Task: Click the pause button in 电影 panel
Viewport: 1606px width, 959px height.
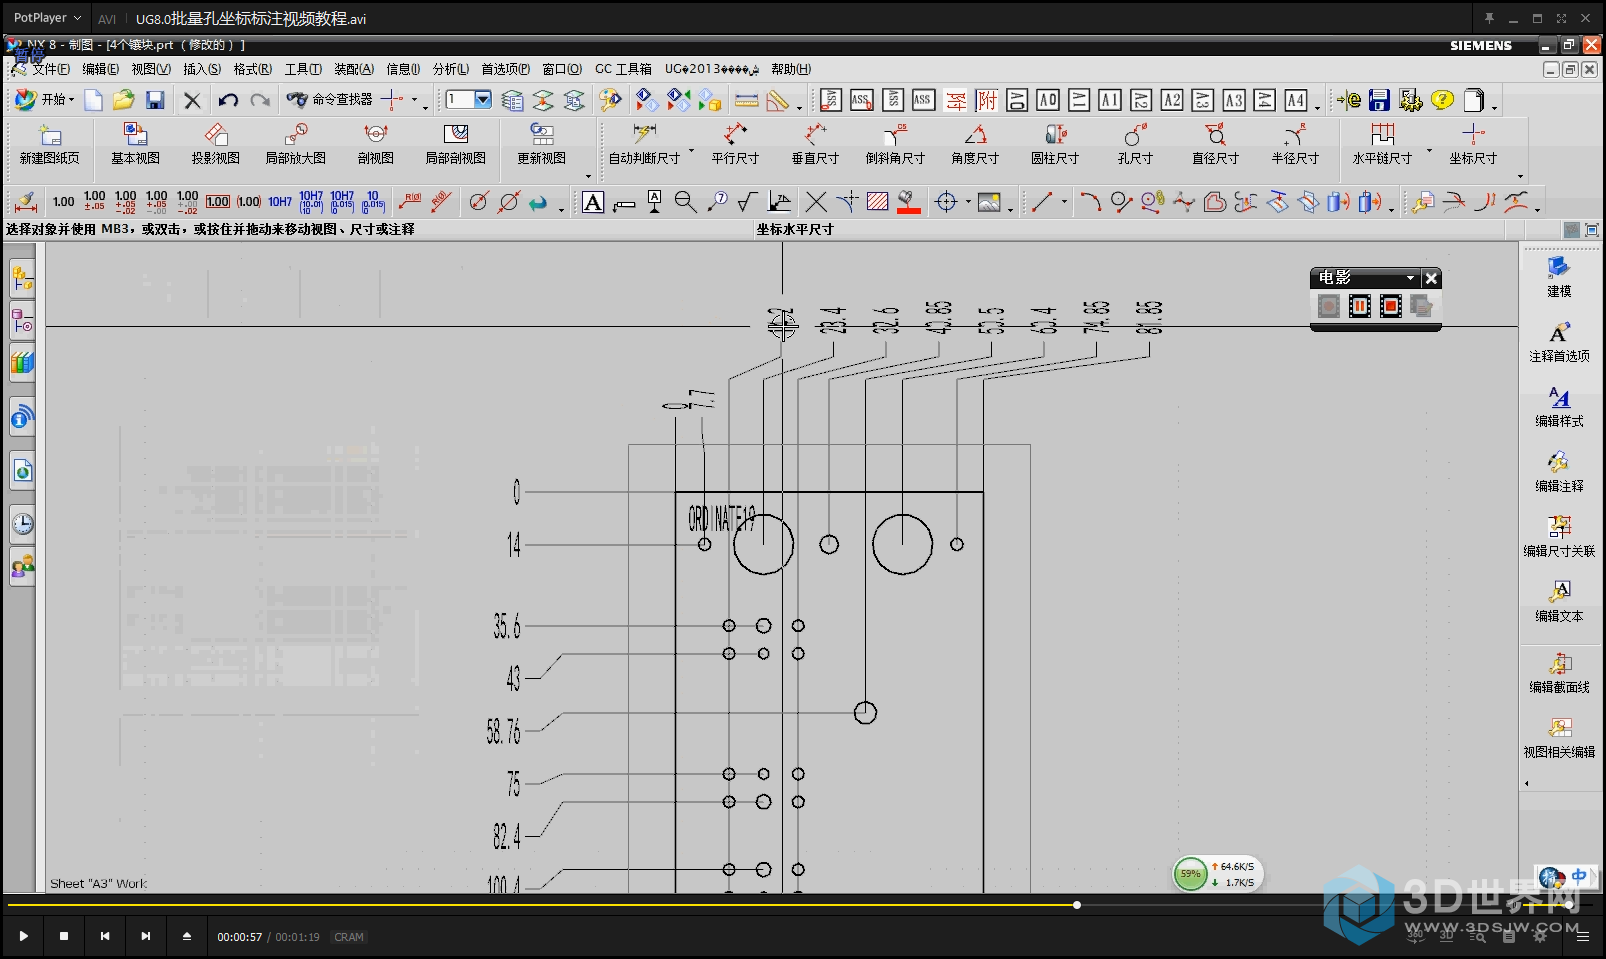Action: (x=1360, y=306)
